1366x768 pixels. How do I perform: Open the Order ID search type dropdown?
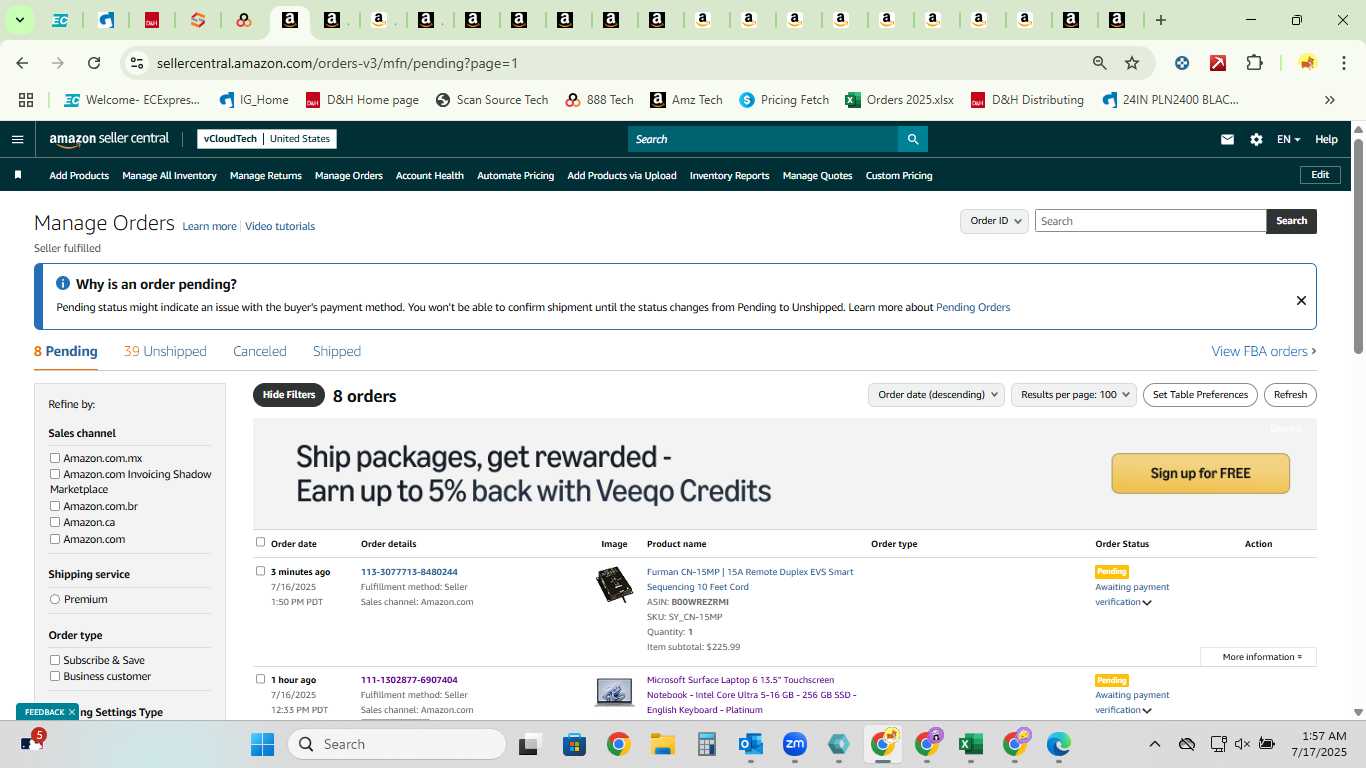tap(994, 221)
